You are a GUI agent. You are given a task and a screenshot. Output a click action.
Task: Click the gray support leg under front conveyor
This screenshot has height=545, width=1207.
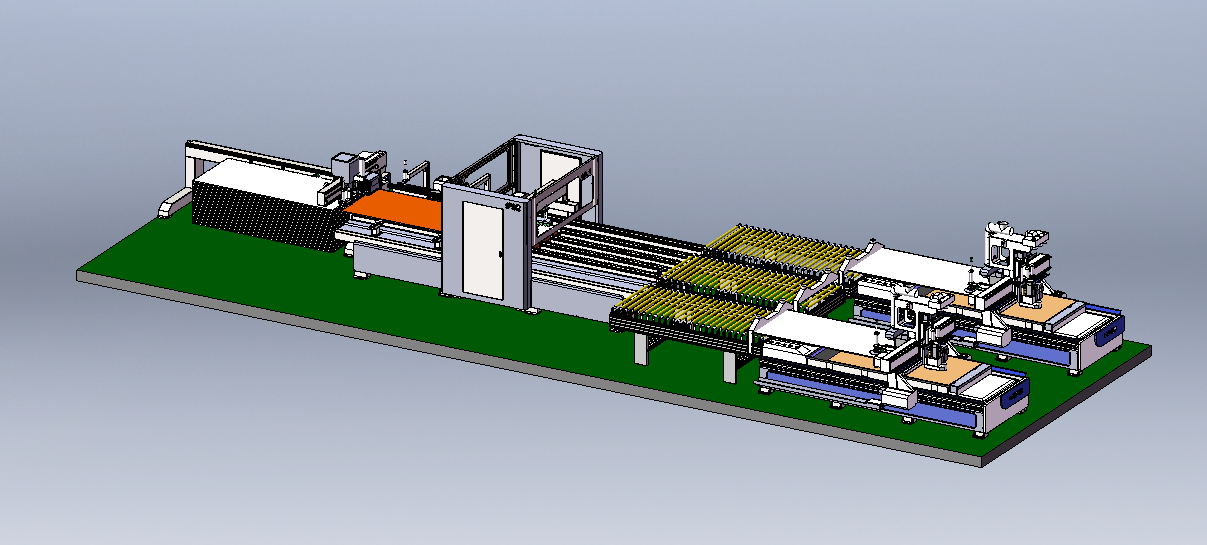tap(640, 346)
